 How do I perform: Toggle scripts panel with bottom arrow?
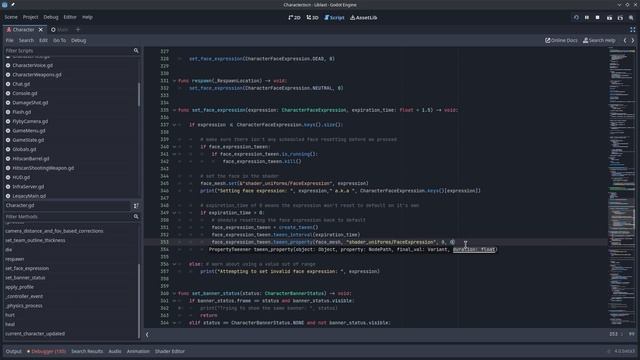tap(147, 335)
